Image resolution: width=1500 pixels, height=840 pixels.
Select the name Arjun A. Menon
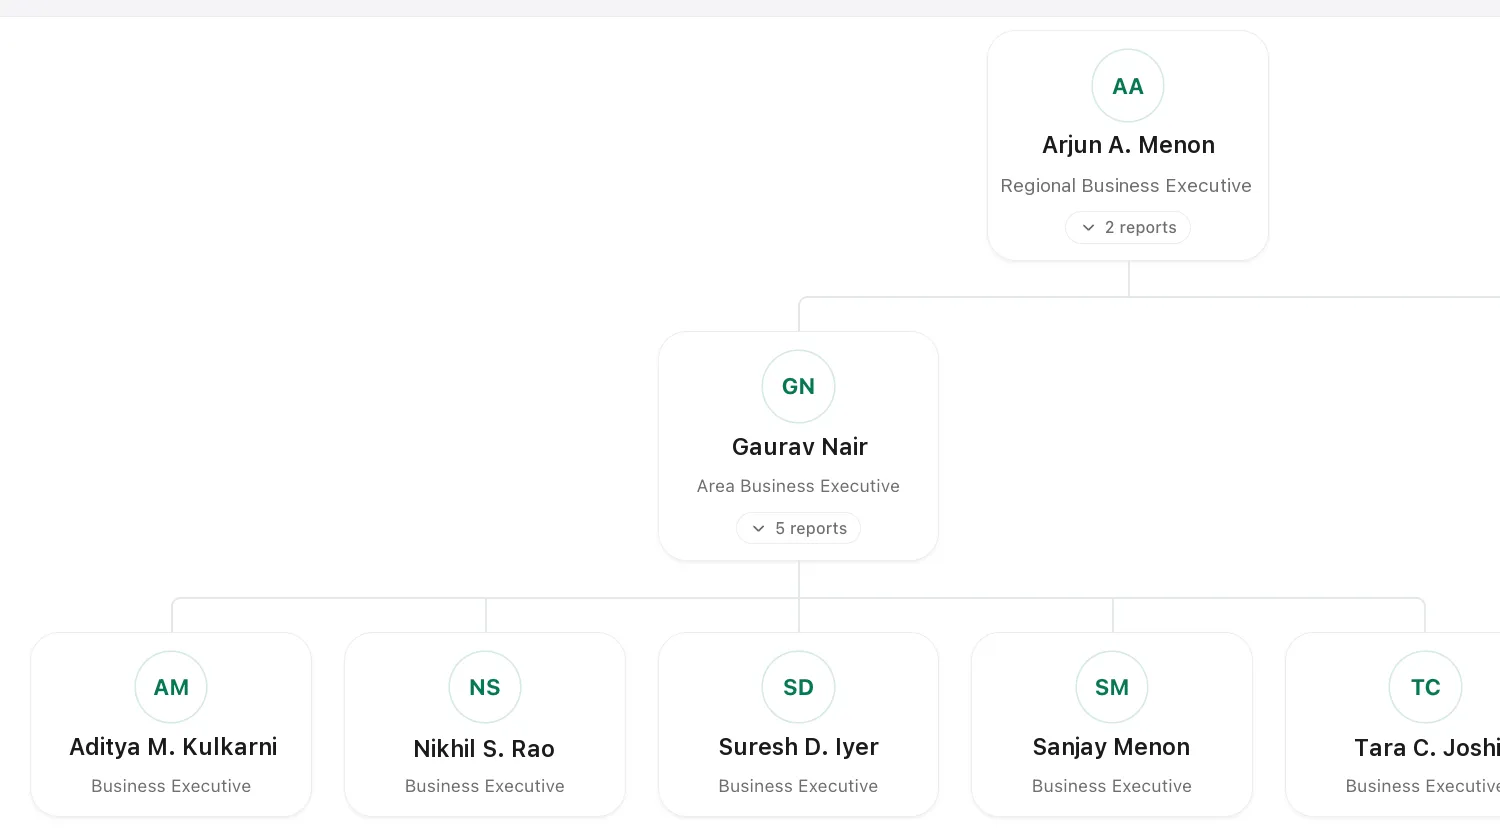coord(1128,145)
